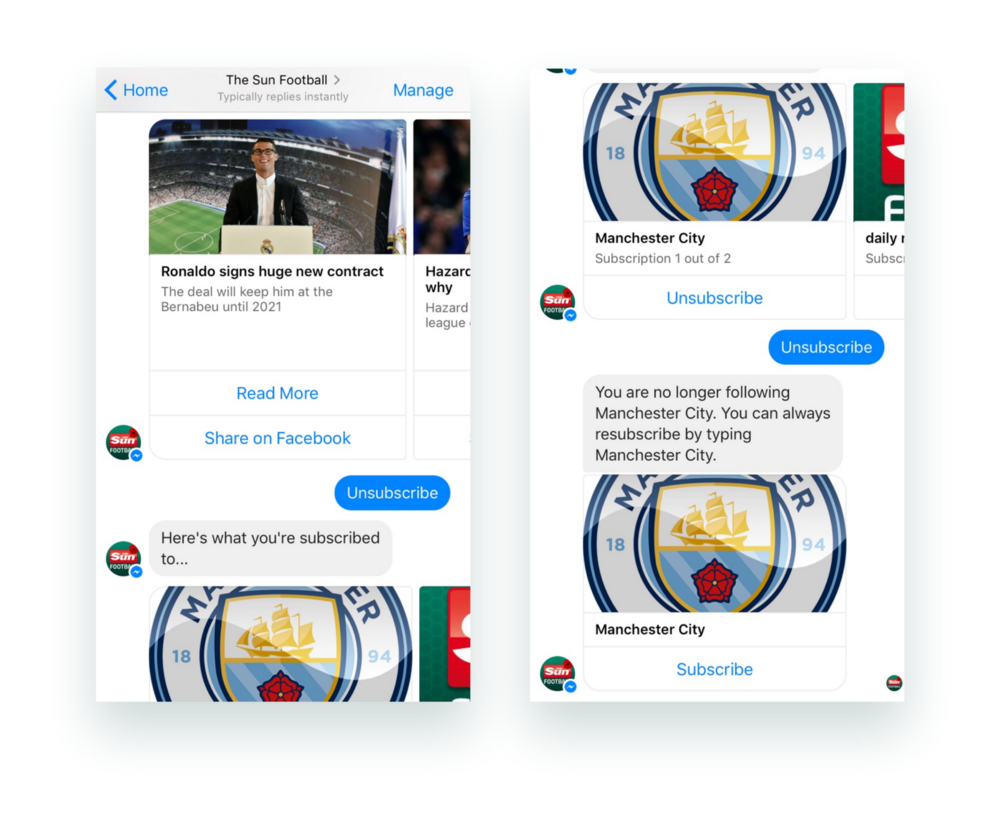Image resolution: width=1000 pixels, height=825 pixels.
Task: Open Manchester City crest in left chat
Action: tap(281, 644)
